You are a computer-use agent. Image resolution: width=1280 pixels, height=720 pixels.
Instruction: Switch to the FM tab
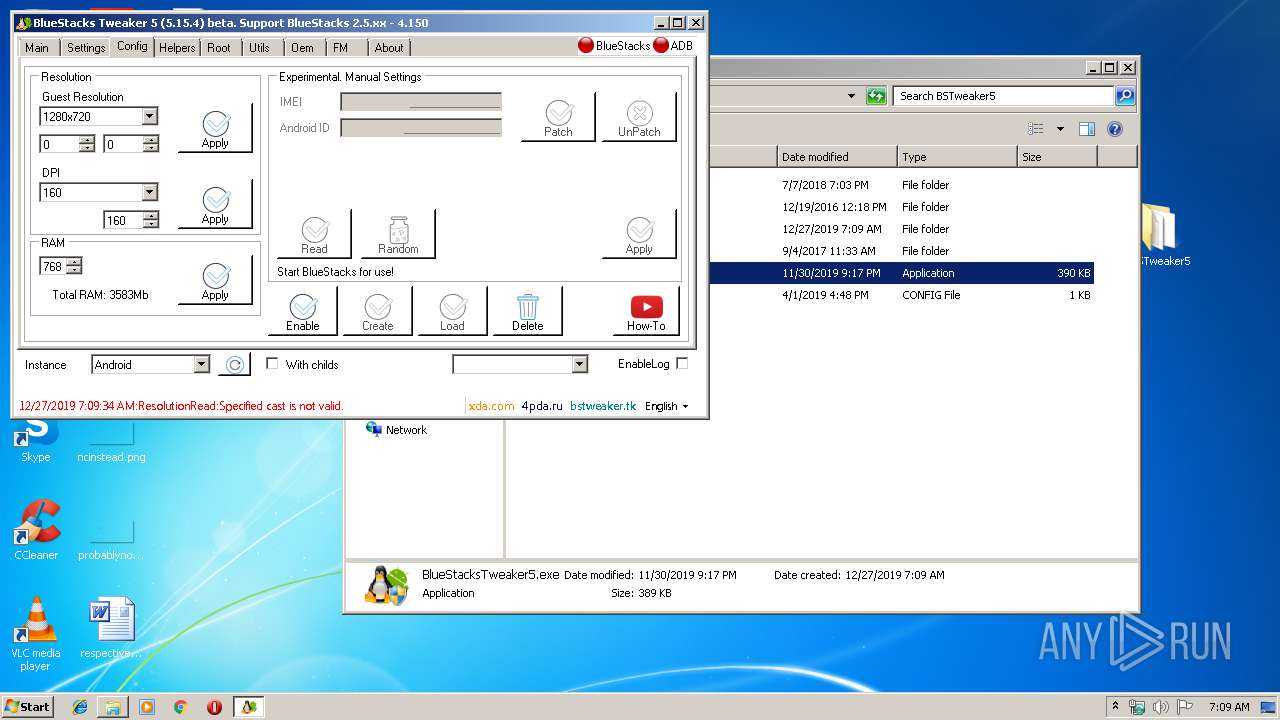click(x=341, y=47)
